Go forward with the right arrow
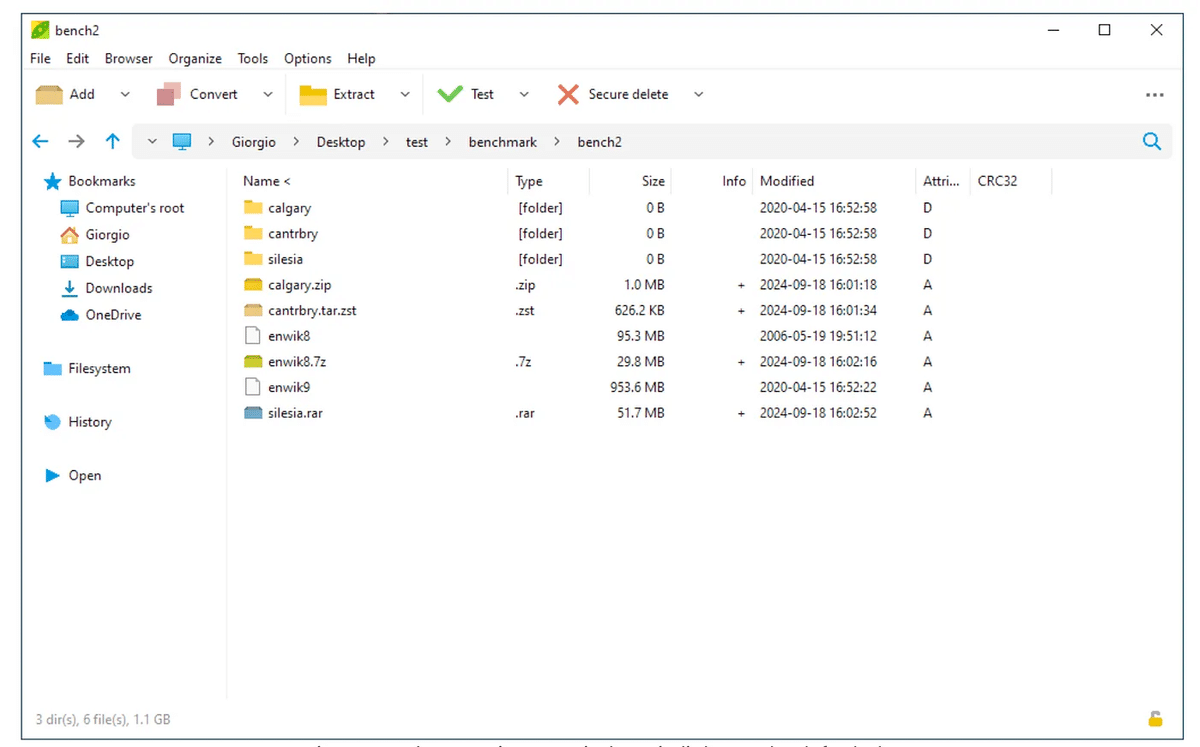1200x747 pixels. coord(76,142)
